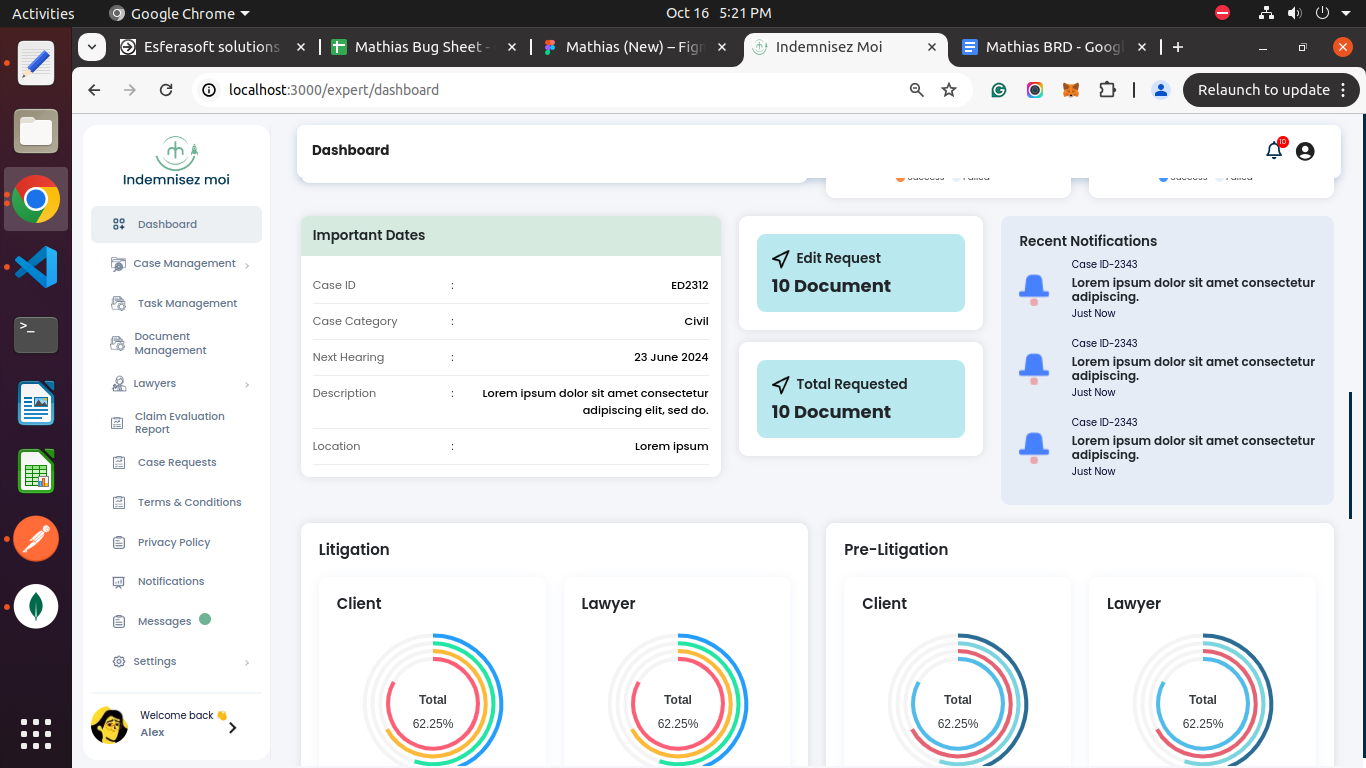Reload the page using refresh icon
This screenshot has height=768, width=1366.
tap(166, 90)
